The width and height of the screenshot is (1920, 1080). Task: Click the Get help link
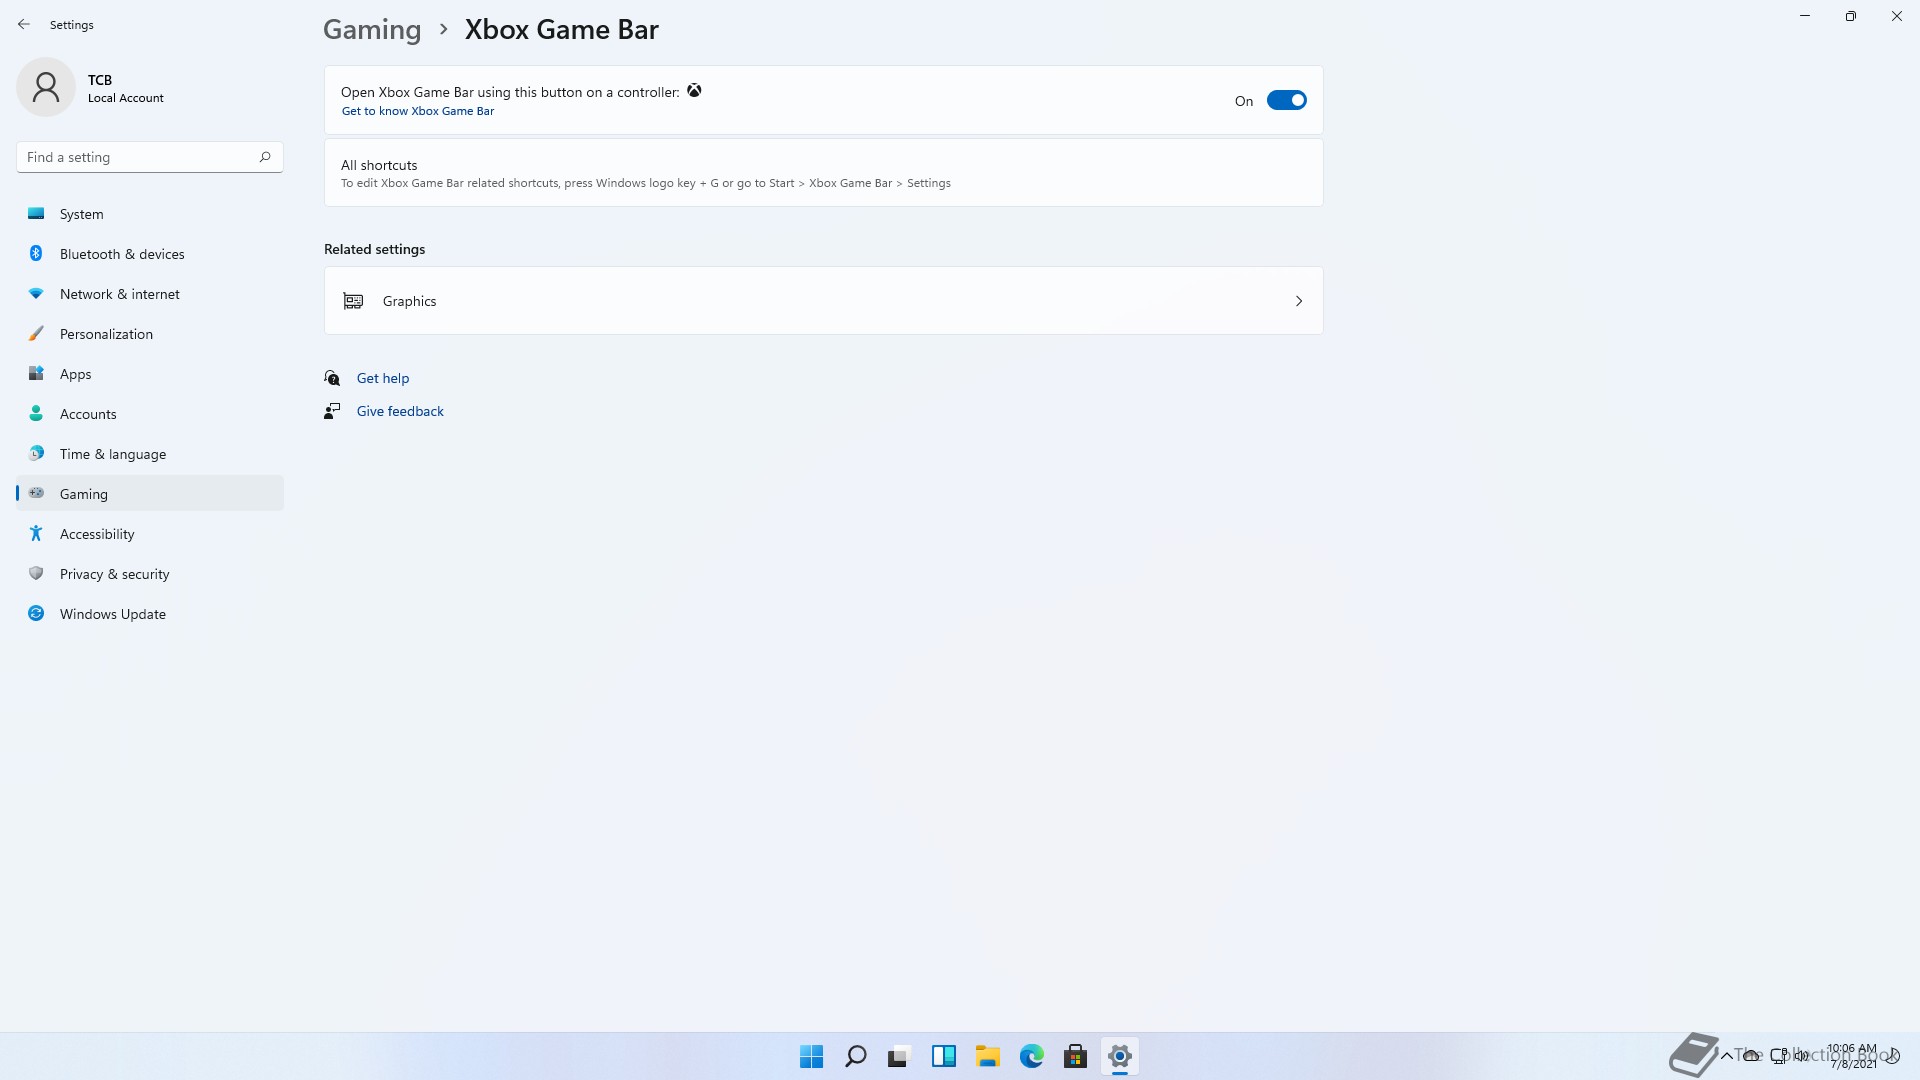[383, 378]
